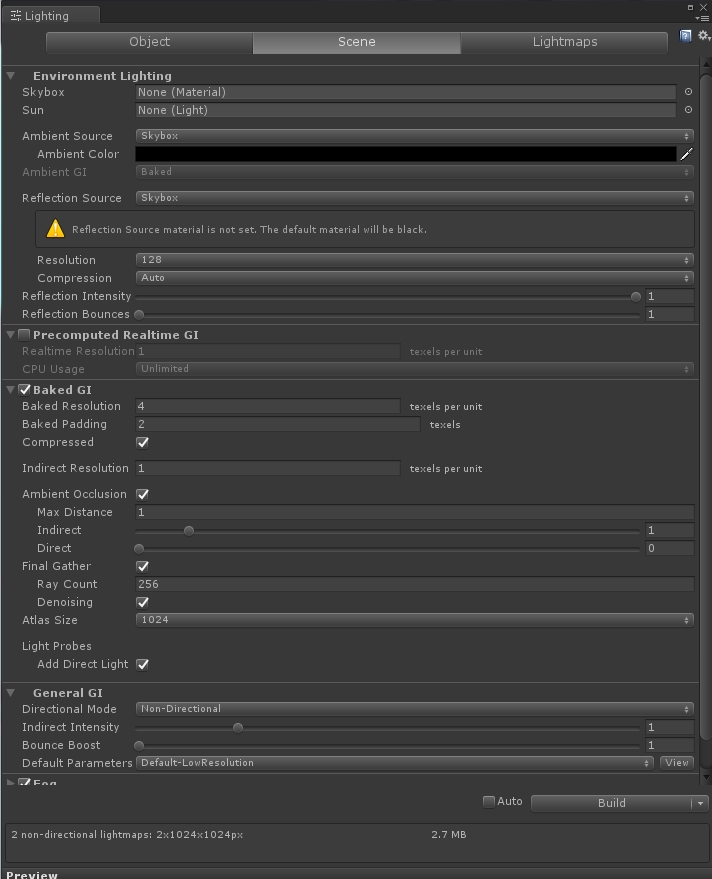
Task: Open the reflection Resolution dropdown
Action: click(414, 260)
